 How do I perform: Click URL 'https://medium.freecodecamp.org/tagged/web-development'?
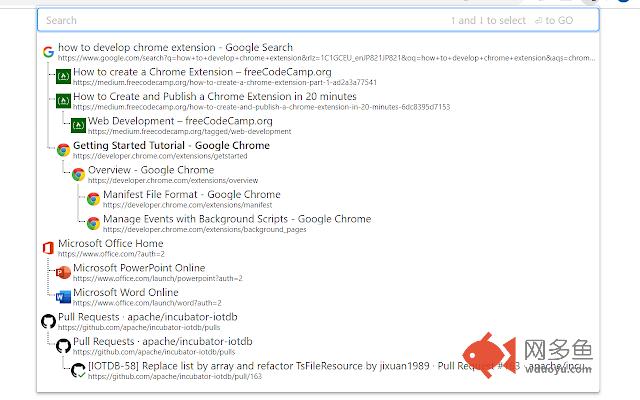tap(189, 131)
